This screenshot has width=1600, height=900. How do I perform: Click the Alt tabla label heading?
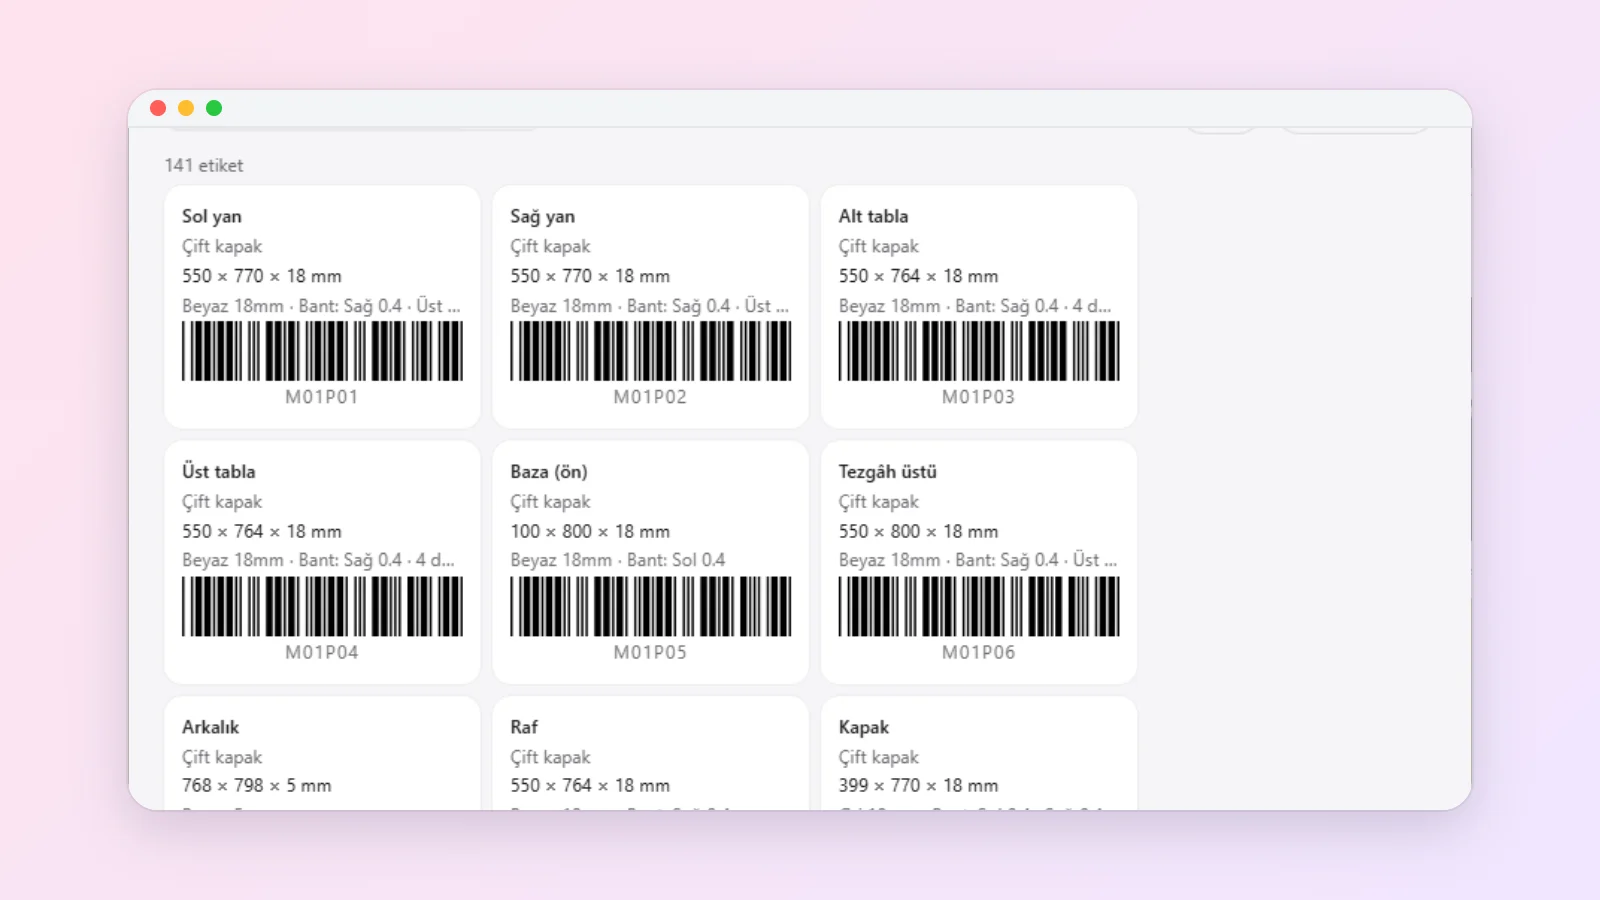click(x=873, y=216)
